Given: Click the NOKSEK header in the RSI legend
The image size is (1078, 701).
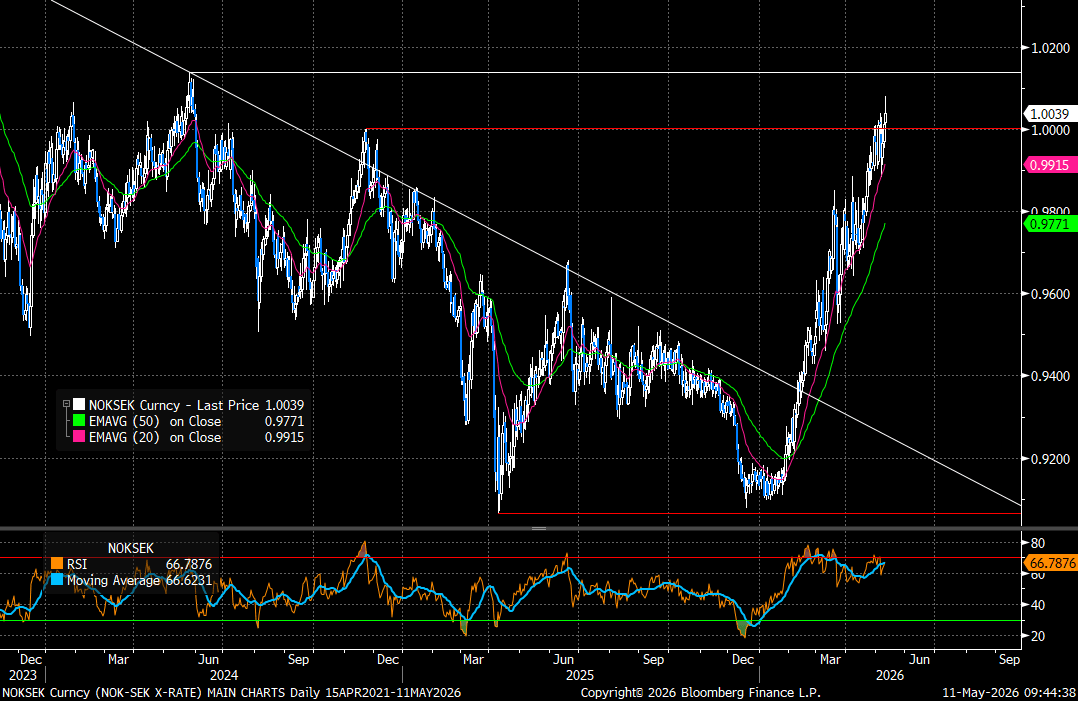Looking at the screenshot, I should tap(131, 548).
